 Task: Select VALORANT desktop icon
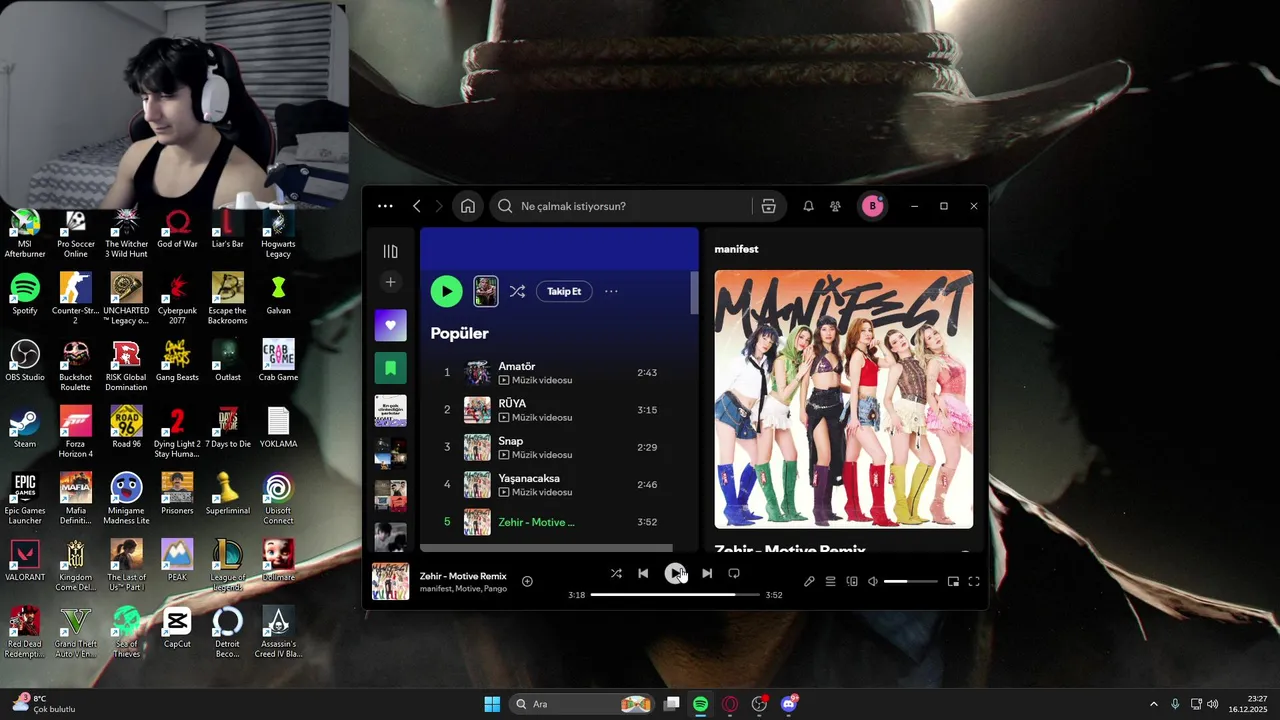(25, 561)
